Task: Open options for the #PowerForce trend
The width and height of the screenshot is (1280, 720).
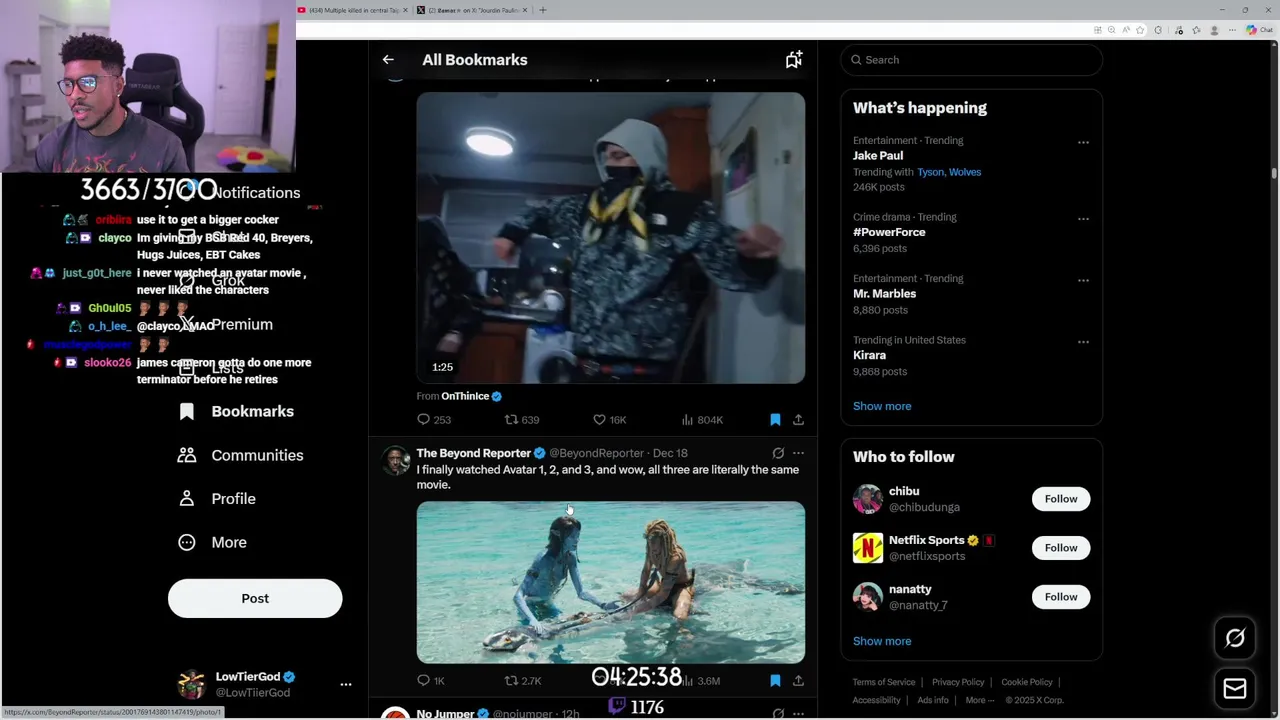Action: tap(1083, 218)
